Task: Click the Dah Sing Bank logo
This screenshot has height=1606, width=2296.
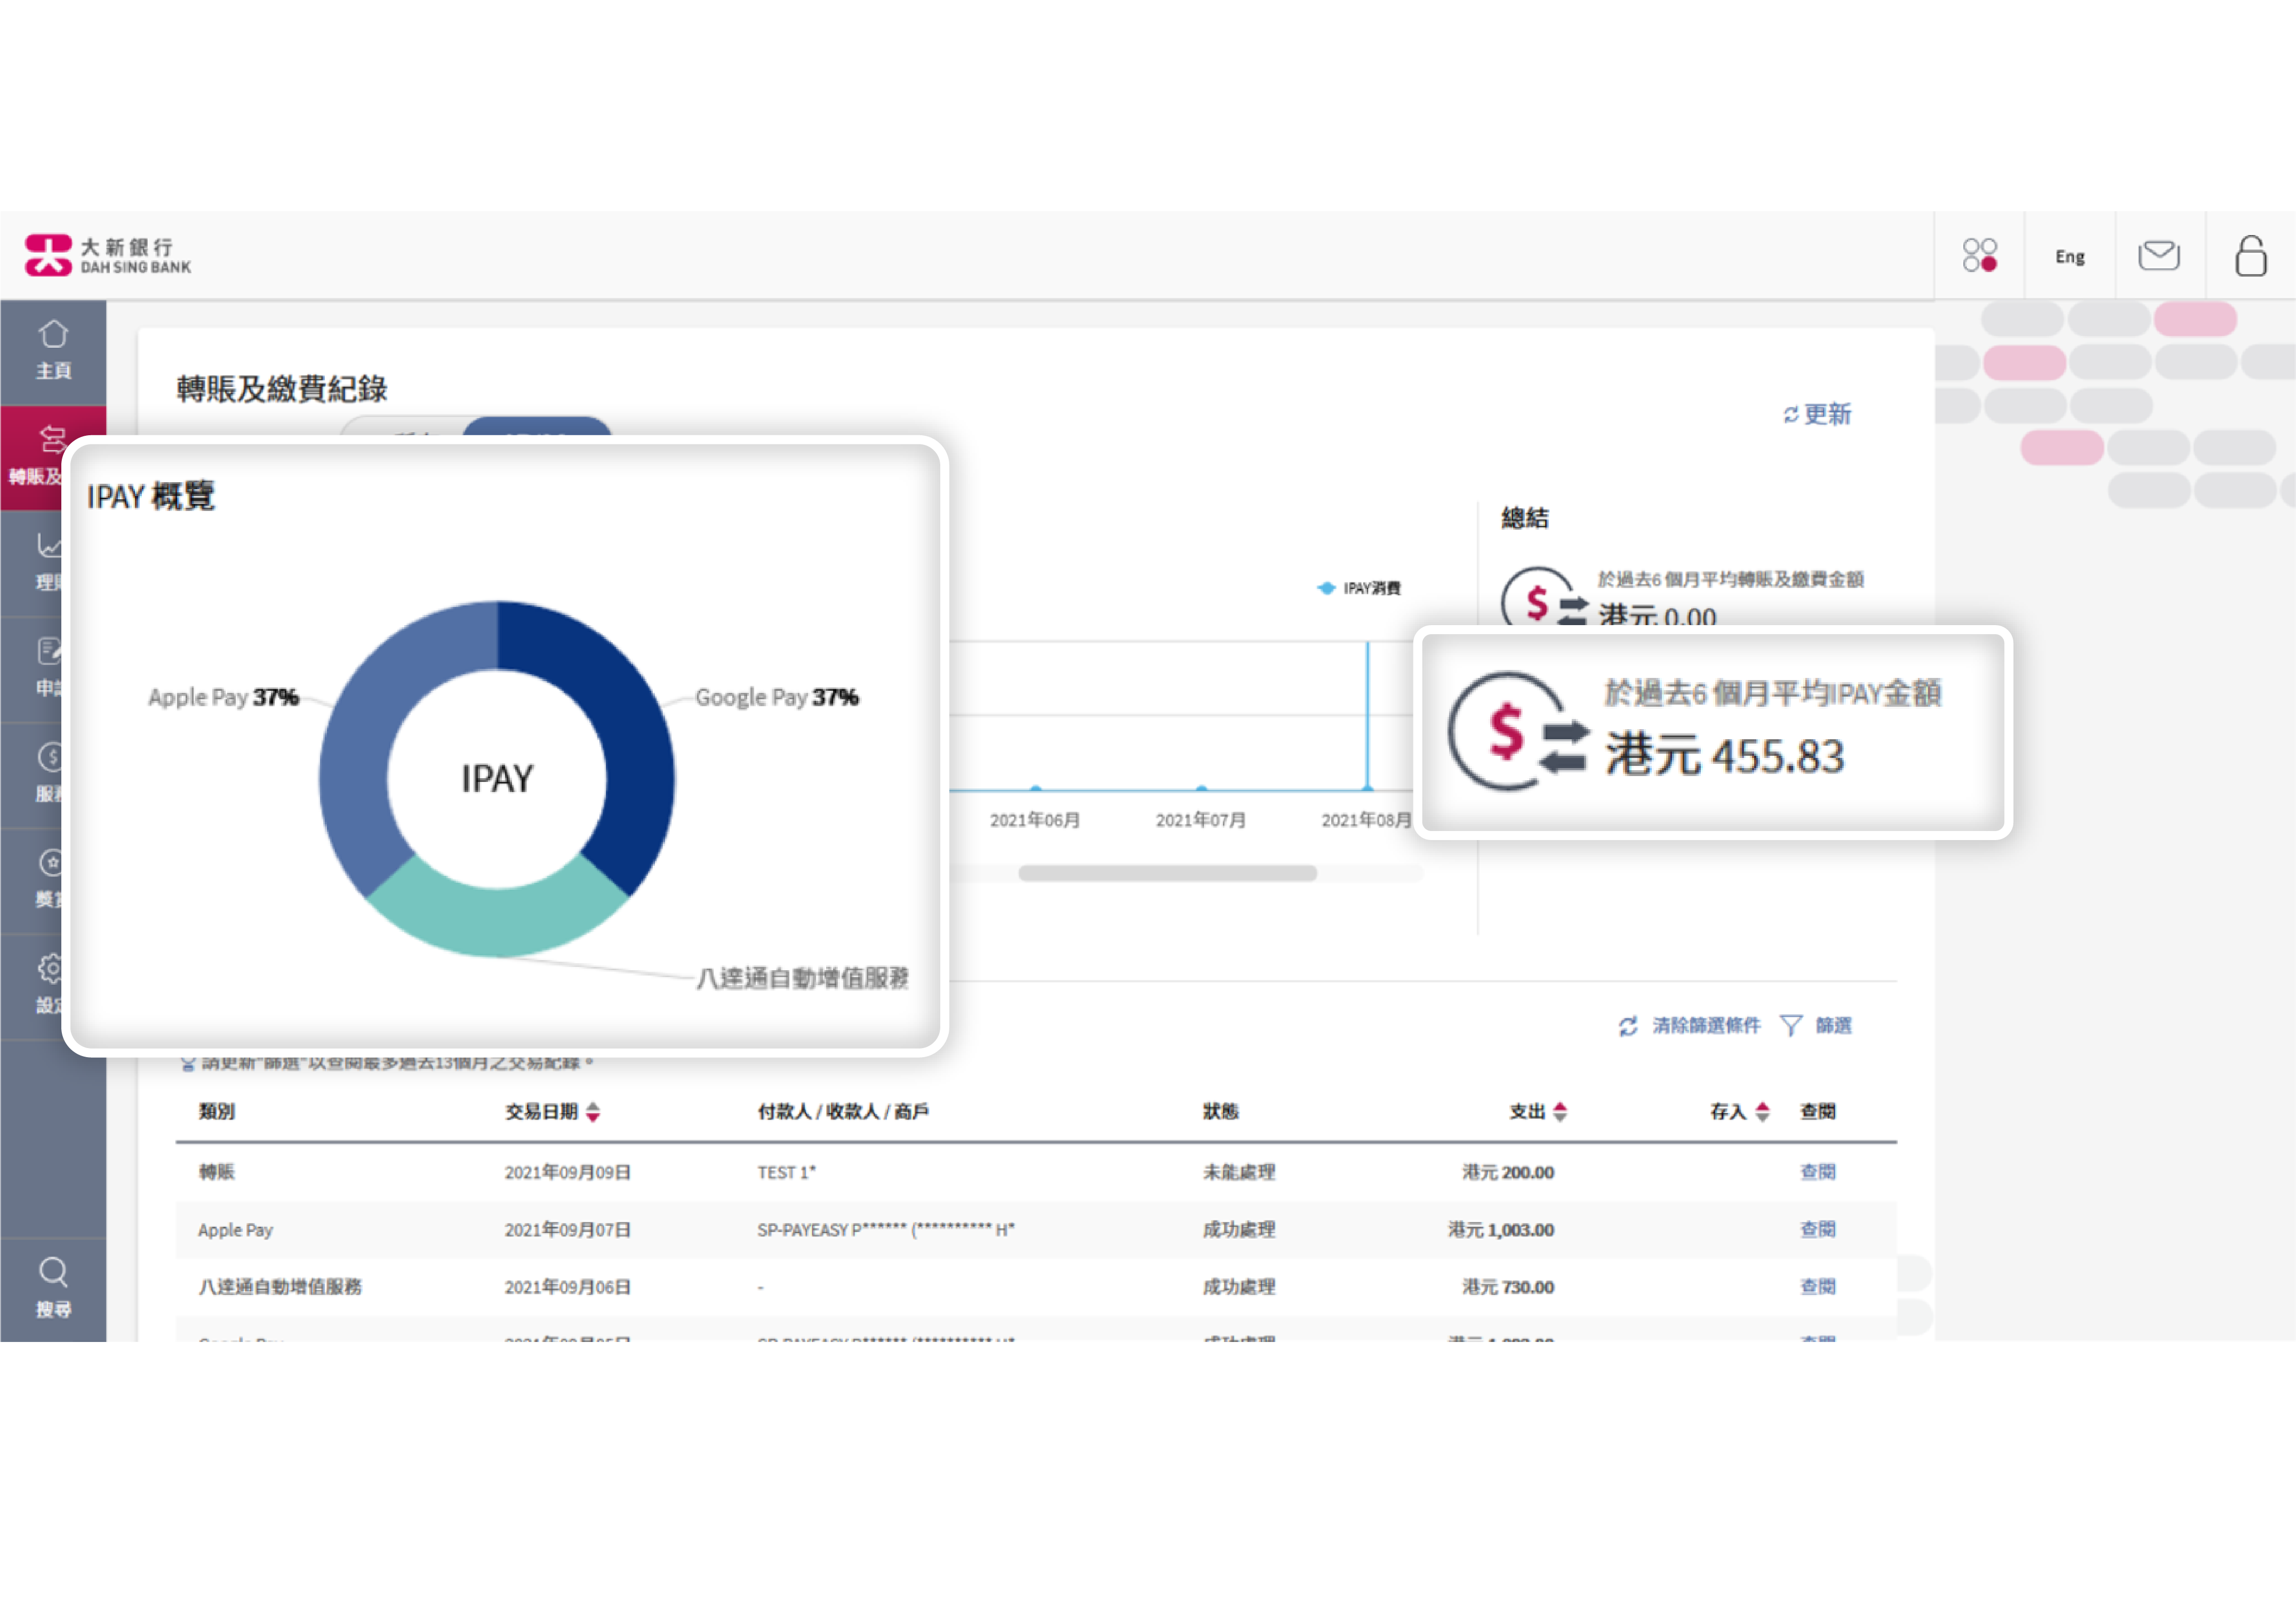Action: pos(108,255)
